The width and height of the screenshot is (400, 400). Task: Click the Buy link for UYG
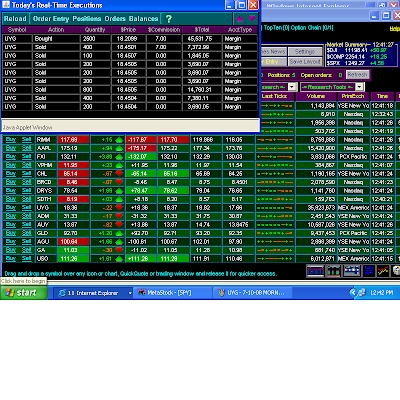pyautogui.click(x=11, y=207)
